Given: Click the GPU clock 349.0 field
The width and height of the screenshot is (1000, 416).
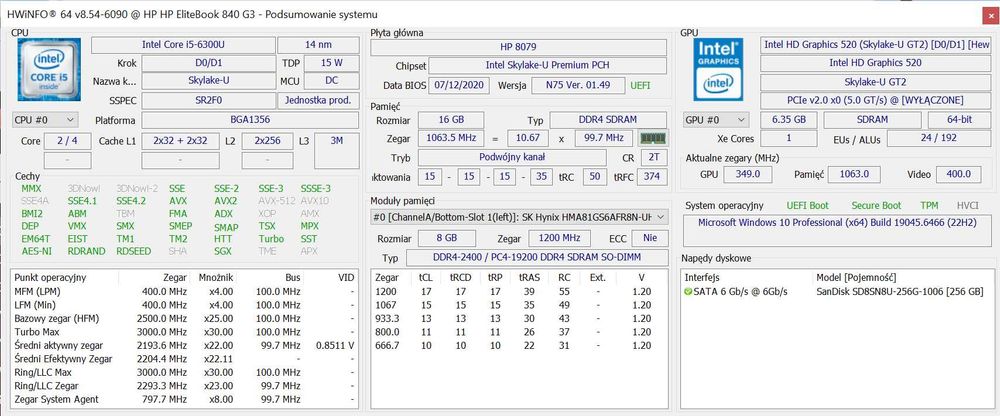Looking at the screenshot, I should click(748, 174).
